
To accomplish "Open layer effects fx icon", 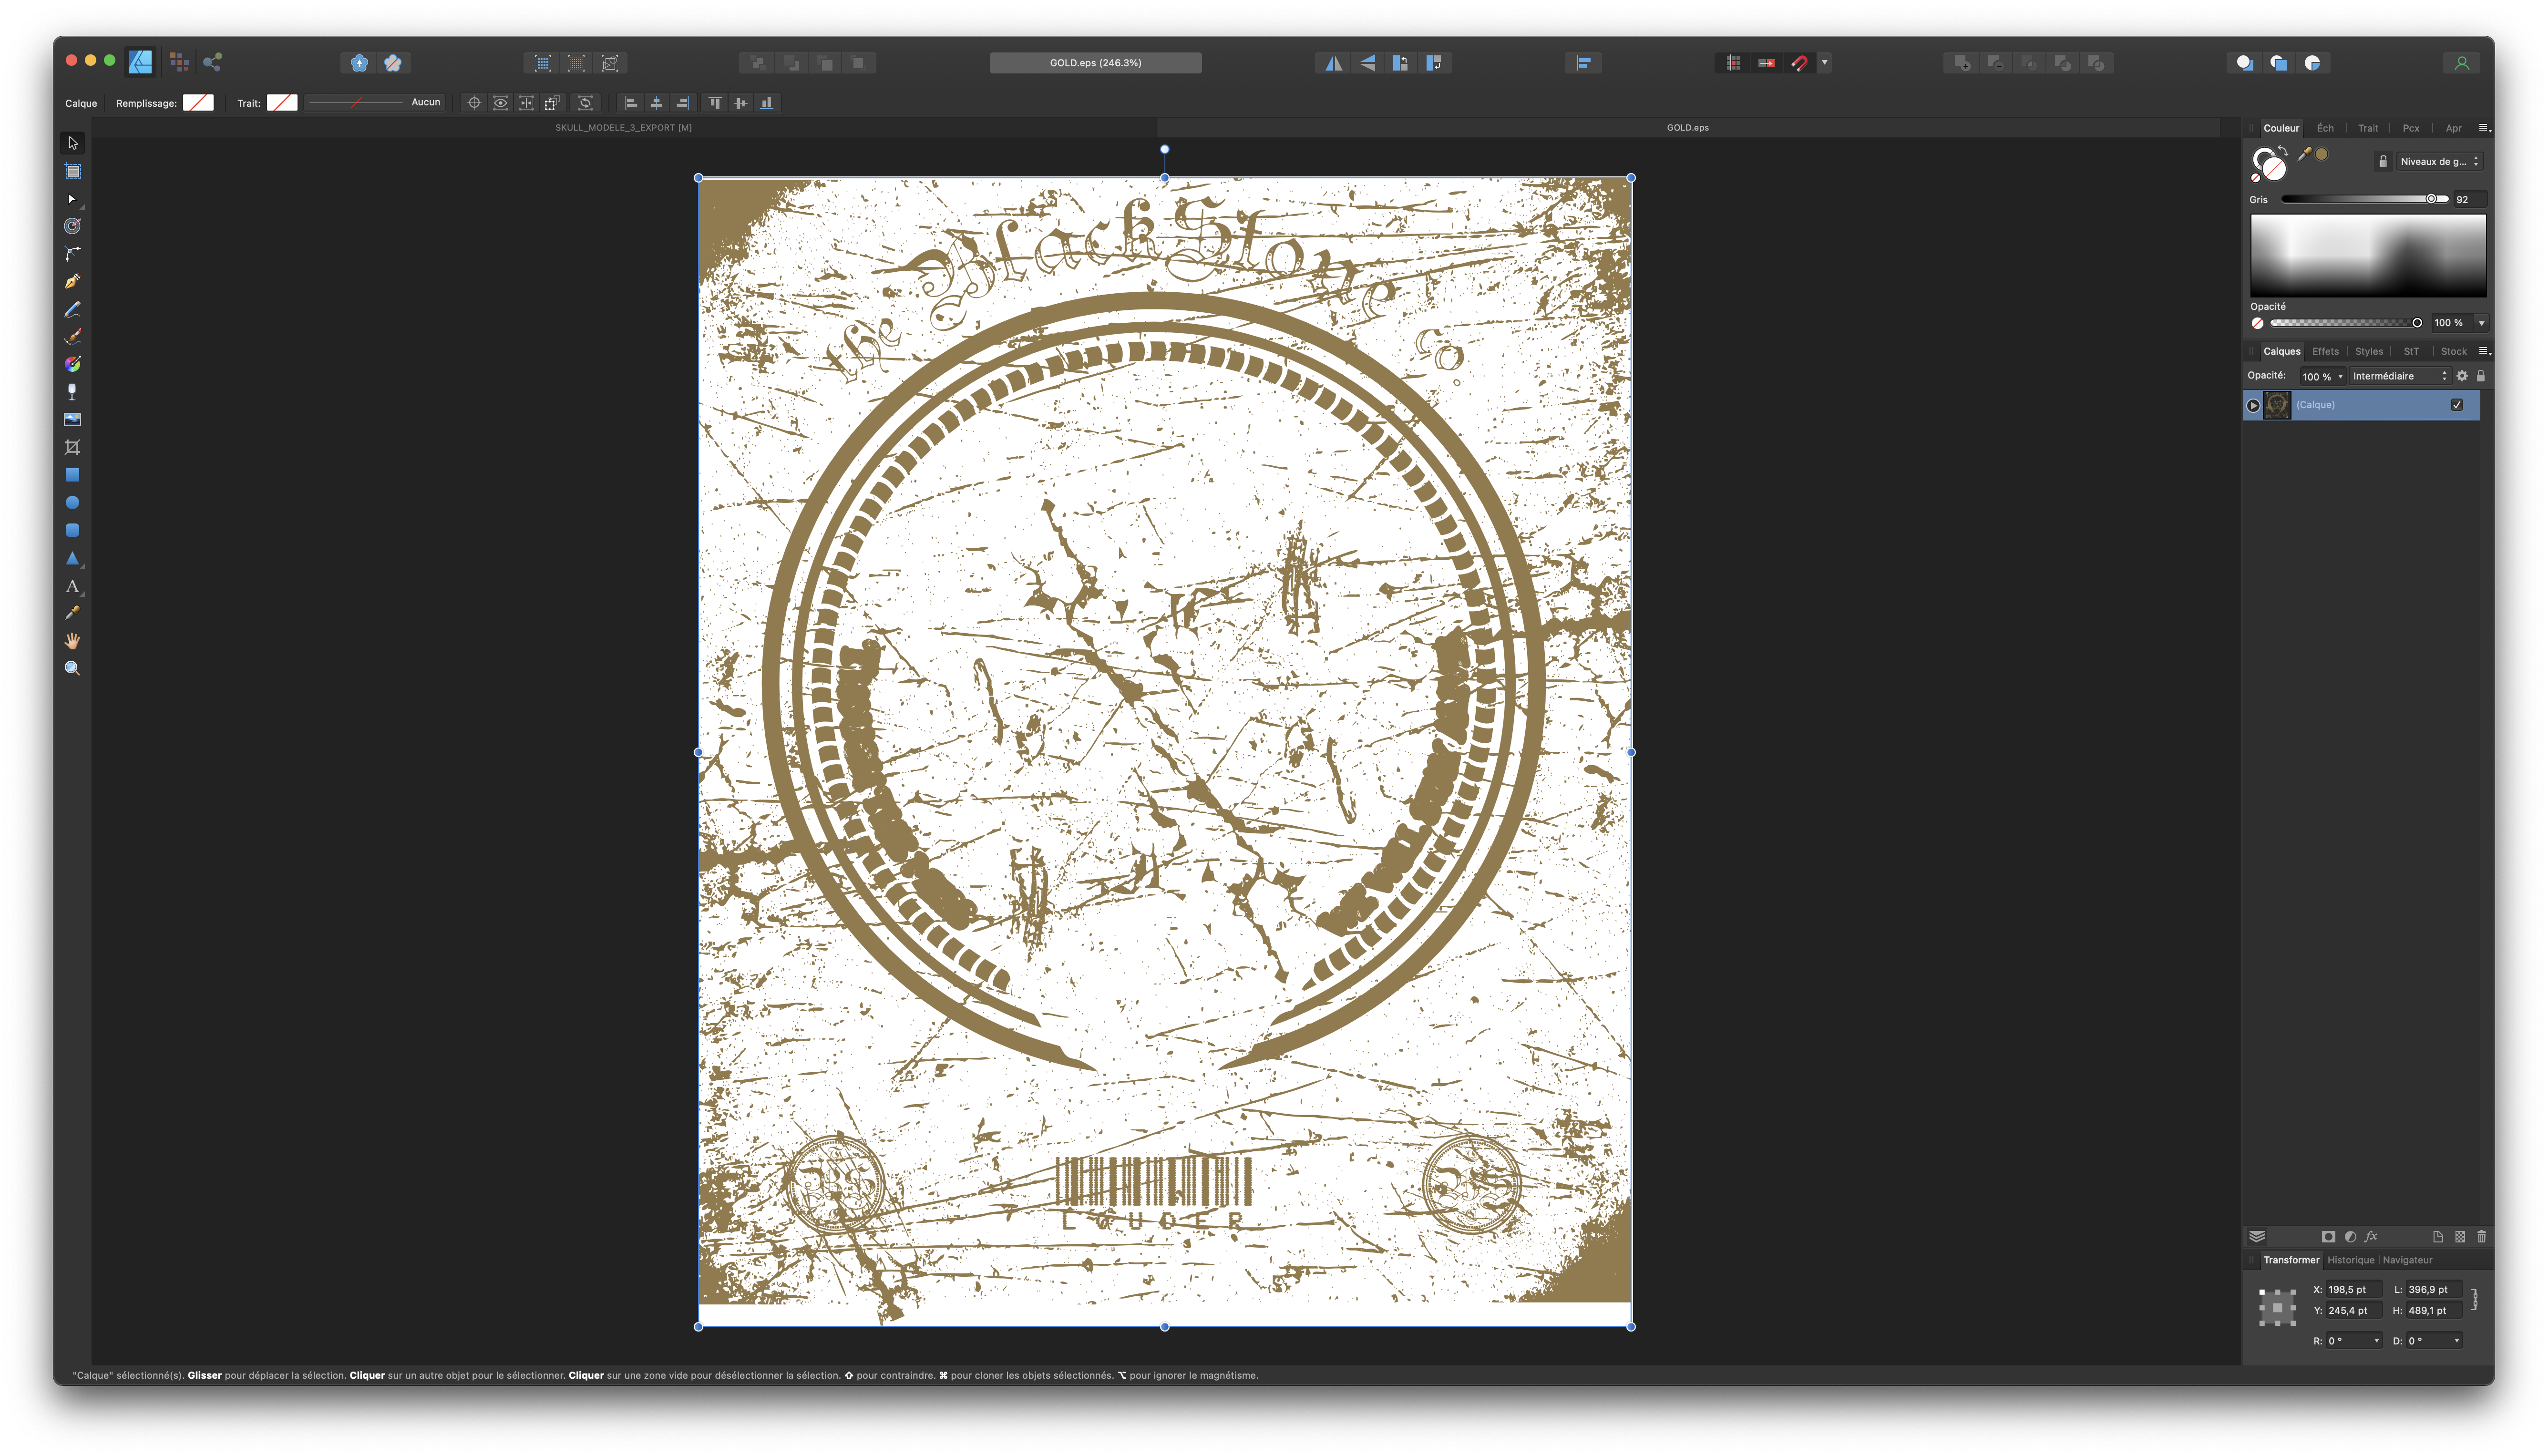I will point(2370,1237).
